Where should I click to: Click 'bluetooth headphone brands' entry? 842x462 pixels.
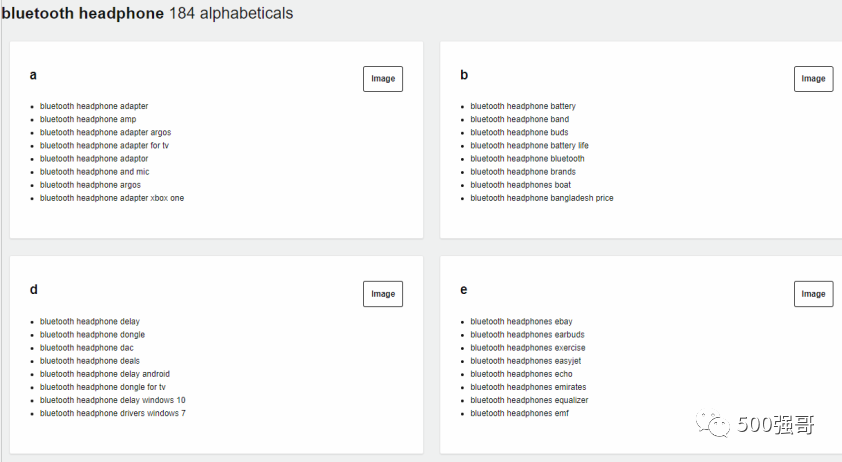tap(523, 172)
